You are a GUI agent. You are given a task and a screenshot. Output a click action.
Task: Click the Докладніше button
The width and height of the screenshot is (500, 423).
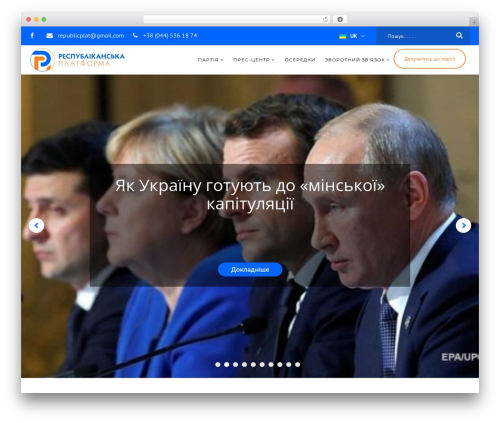pyautogui.click(x=250, y=269)
